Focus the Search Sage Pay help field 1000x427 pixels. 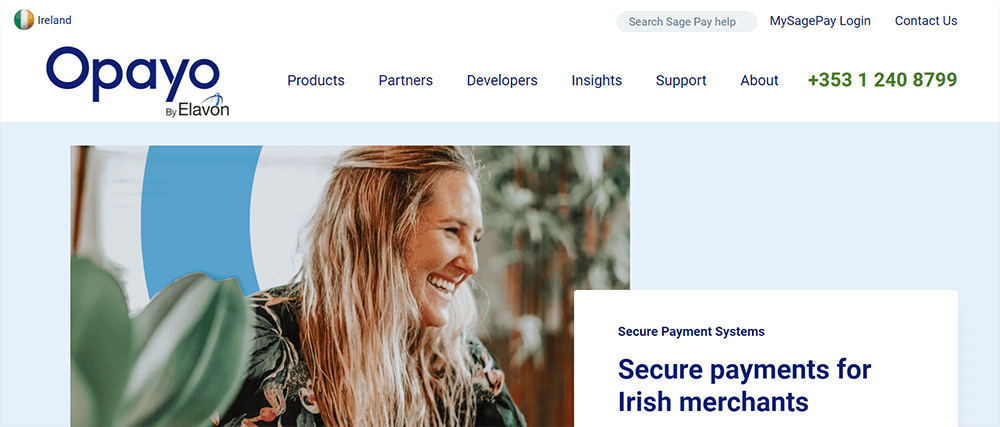click(686, 22)
